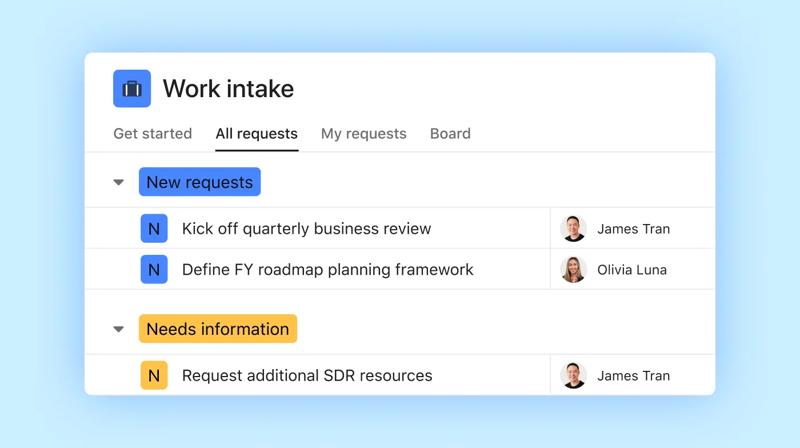Click the yellow N icon beside Request additional SDR resources
Screen dimensions: 800x448
point(153,376)
